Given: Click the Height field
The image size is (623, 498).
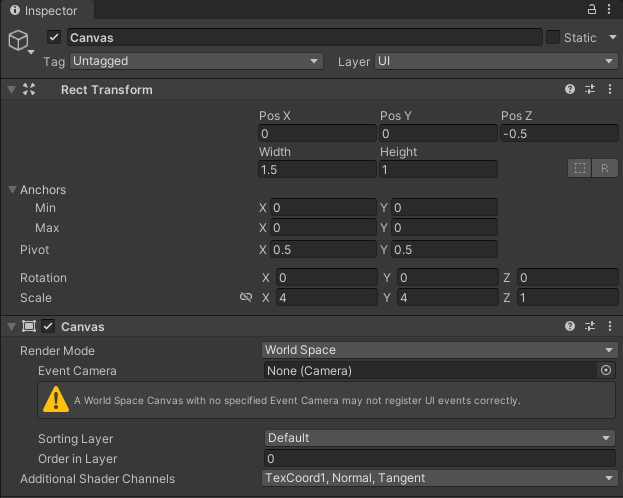Looking at the screenshot, I should coord(438,170).
